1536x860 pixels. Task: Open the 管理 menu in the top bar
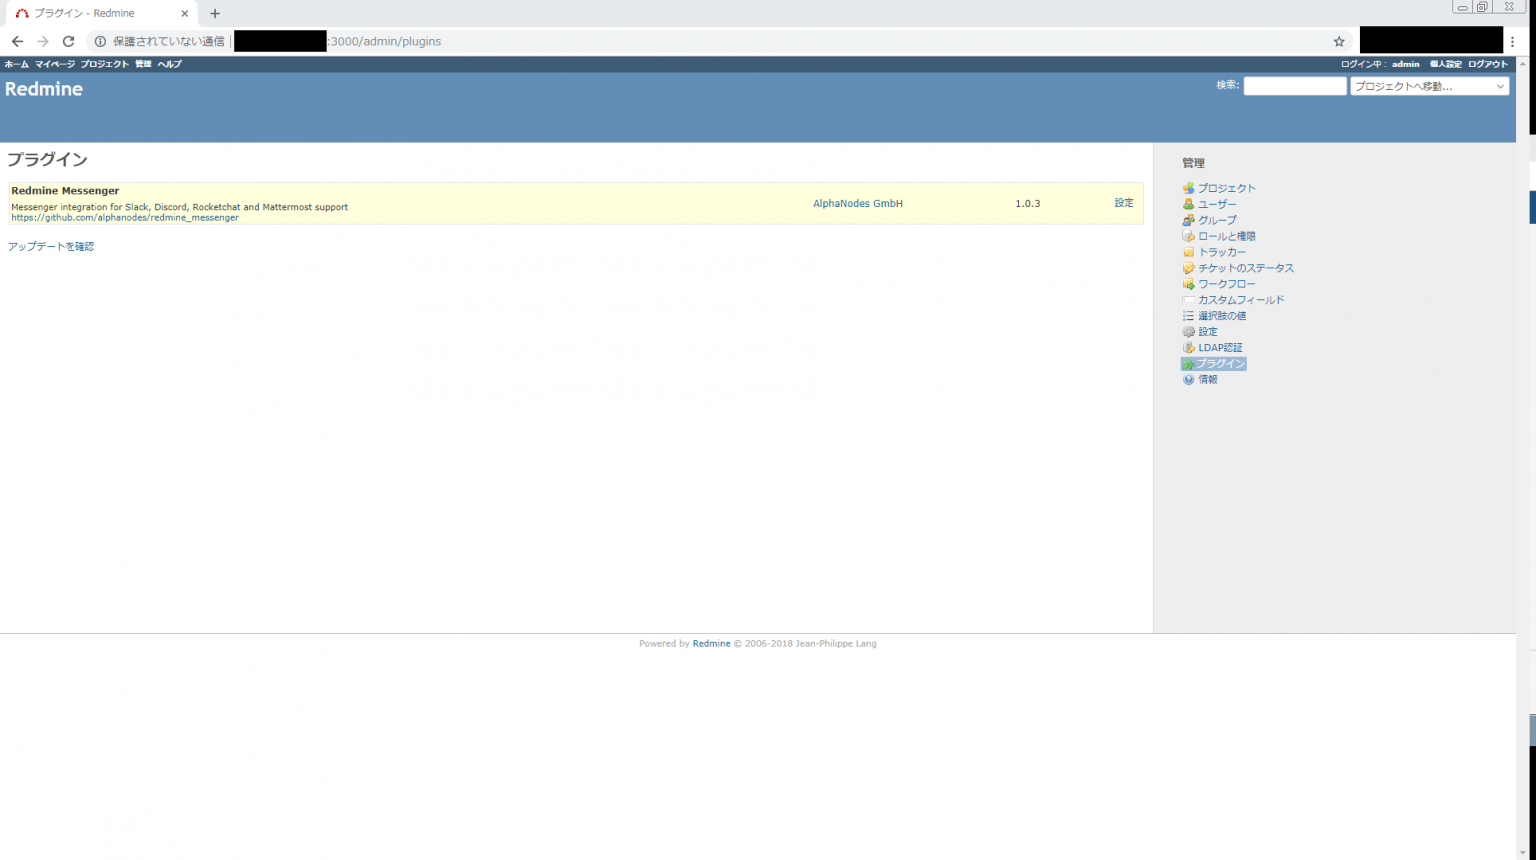[x=142, y=63]
